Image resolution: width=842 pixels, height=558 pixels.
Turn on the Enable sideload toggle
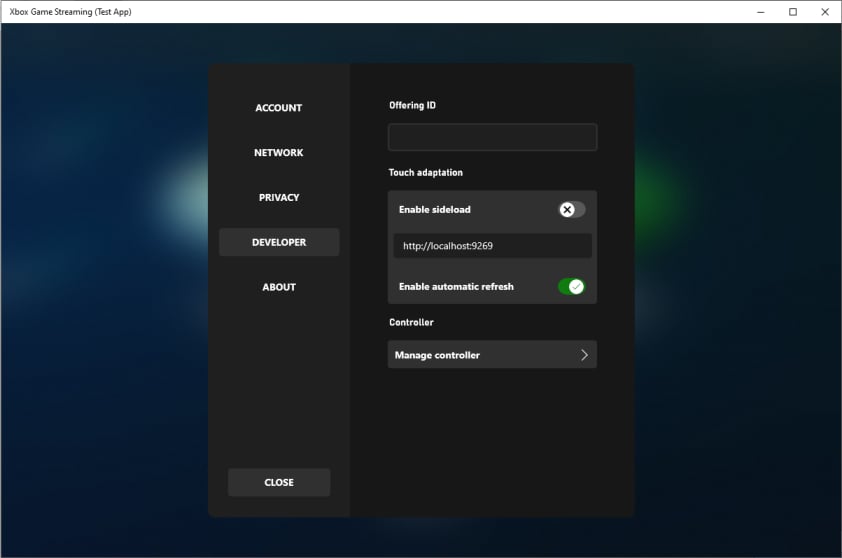(x=572, y=209)
